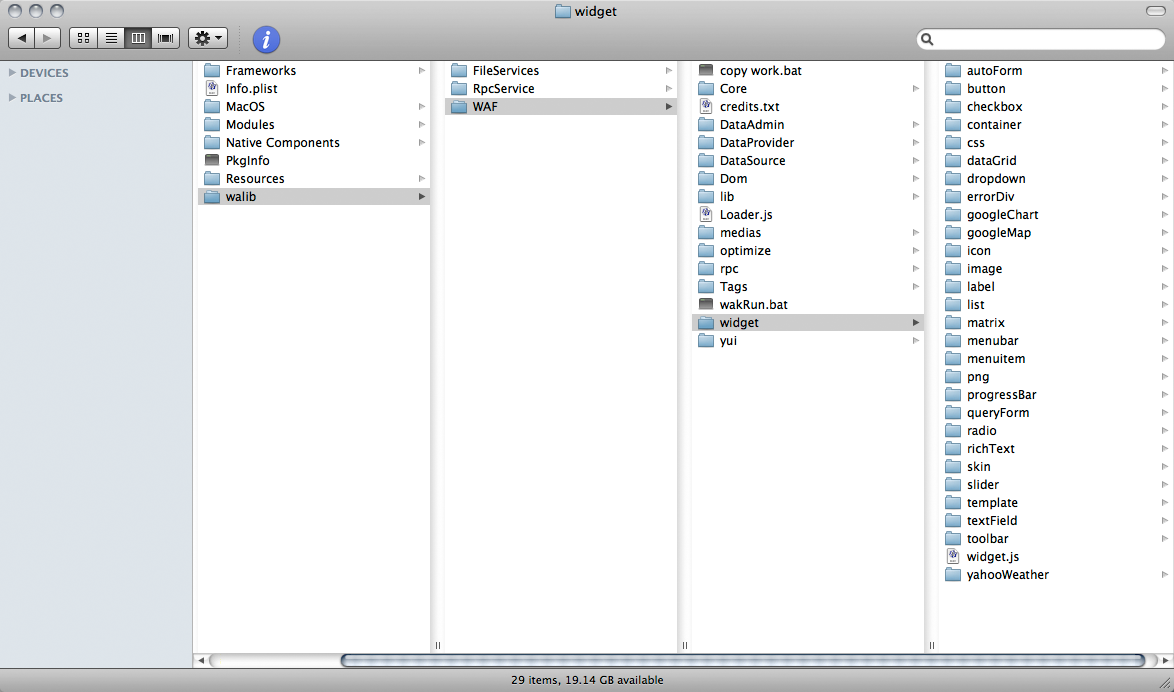1174x692 pixels.
Task: Select the Loader.js file icon
Action: point(706,215)
